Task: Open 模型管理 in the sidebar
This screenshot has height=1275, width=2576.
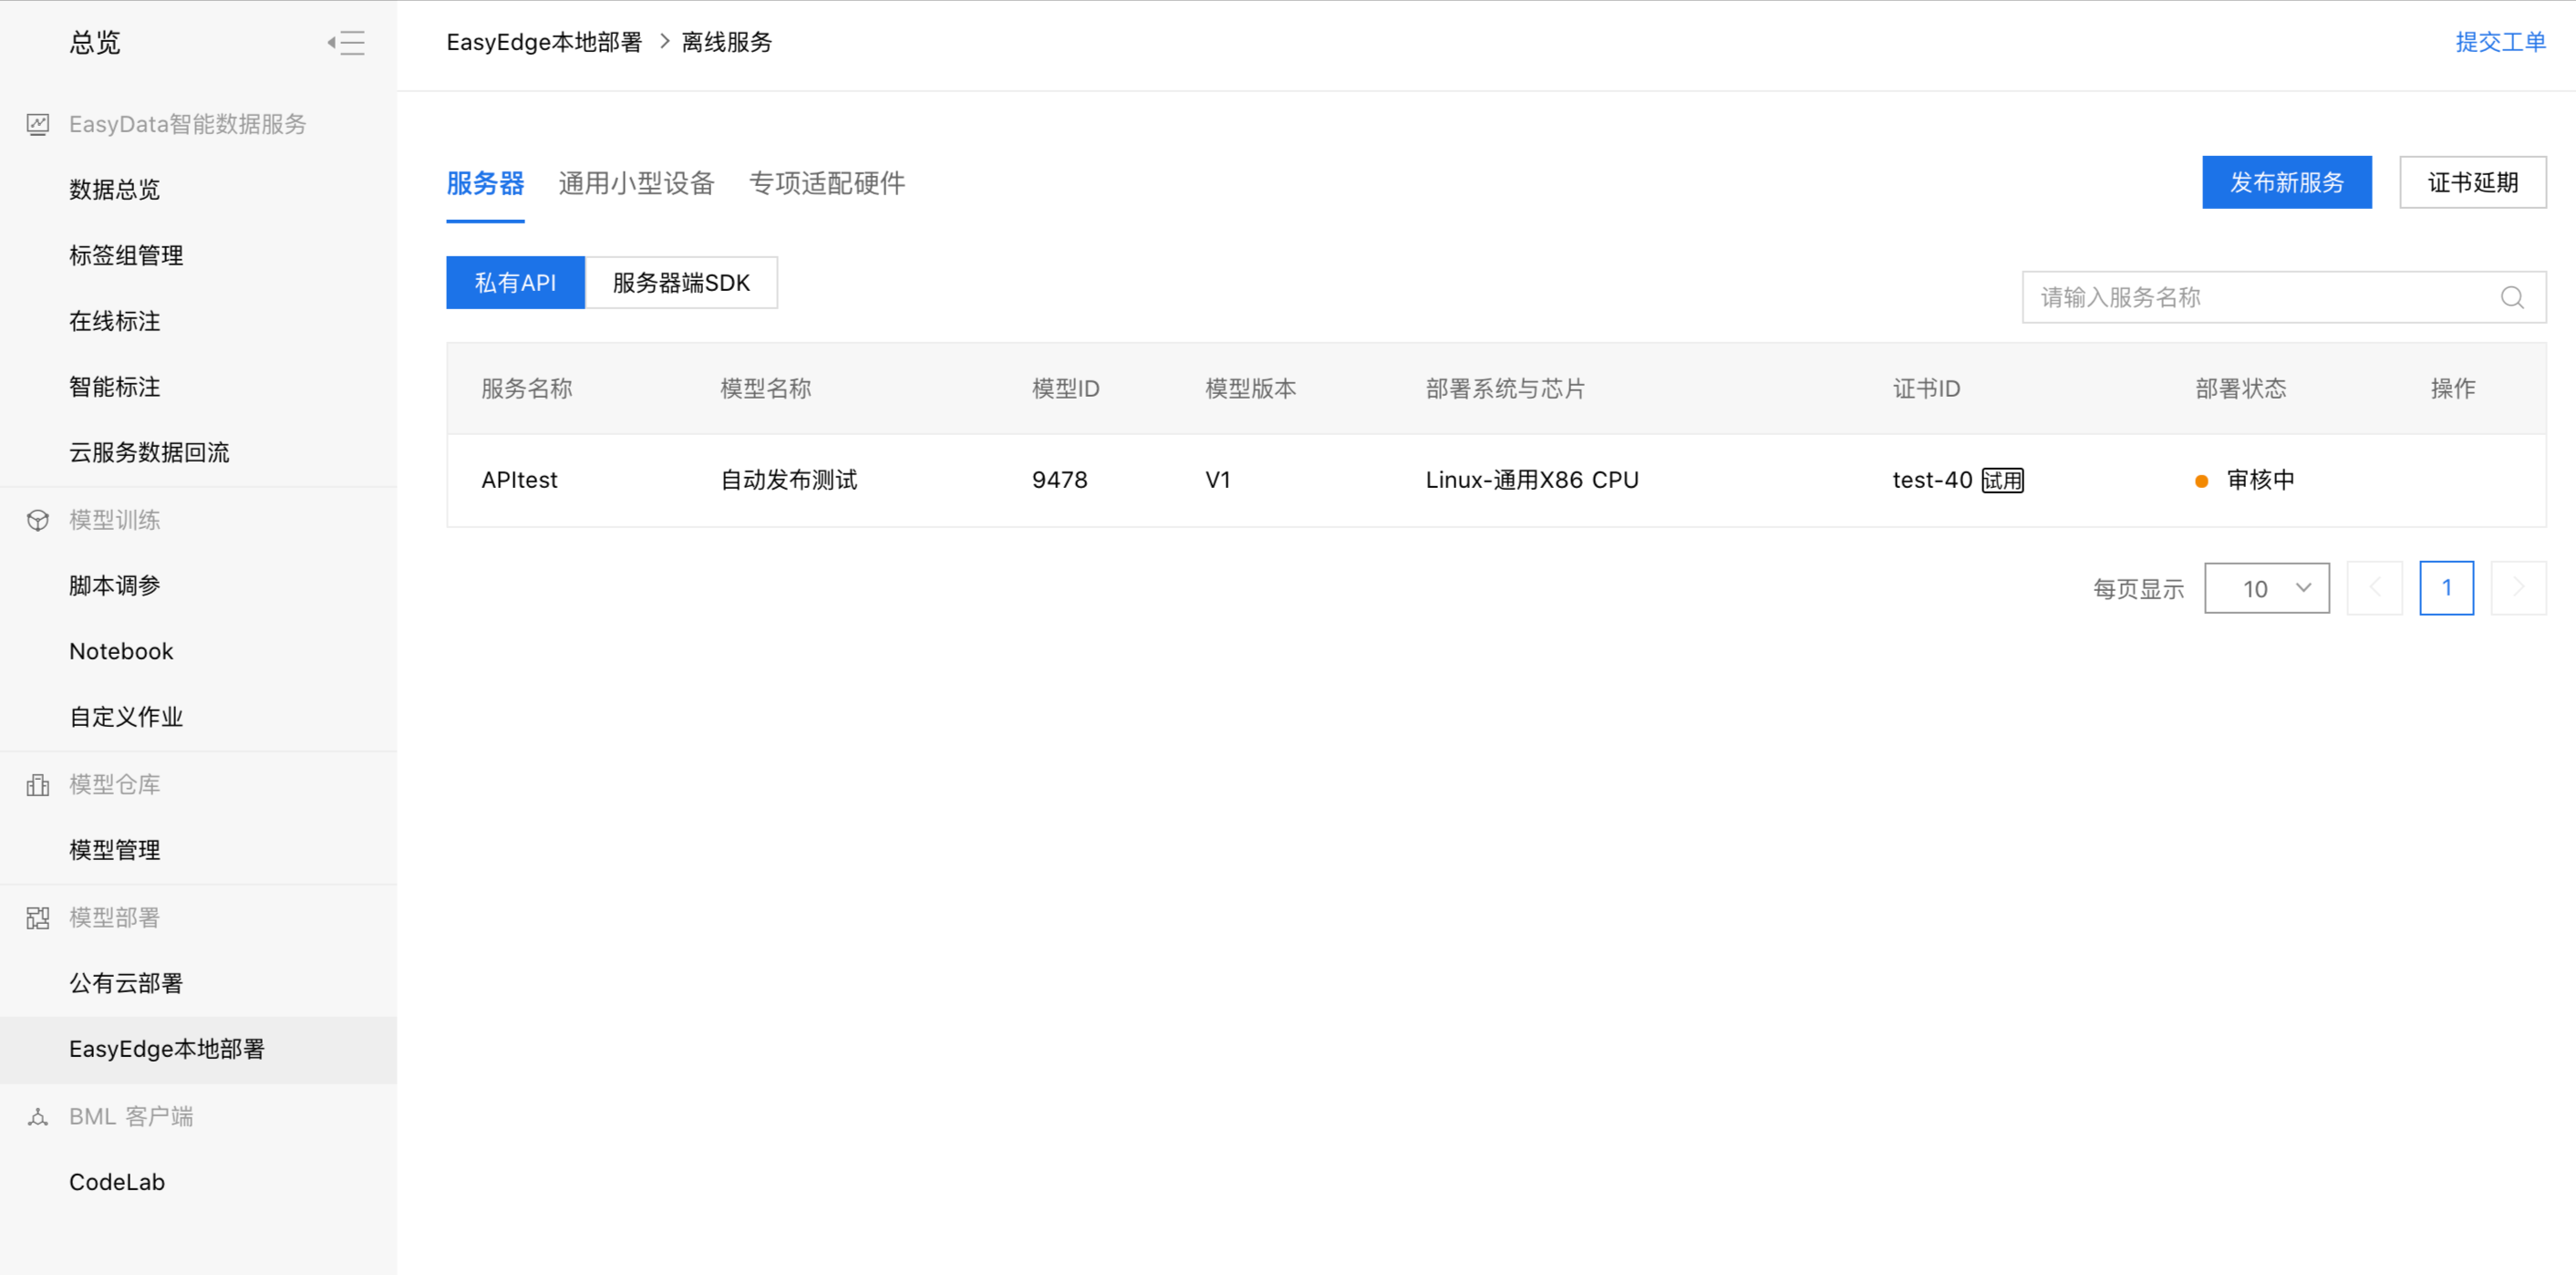Action: [114, 850]
